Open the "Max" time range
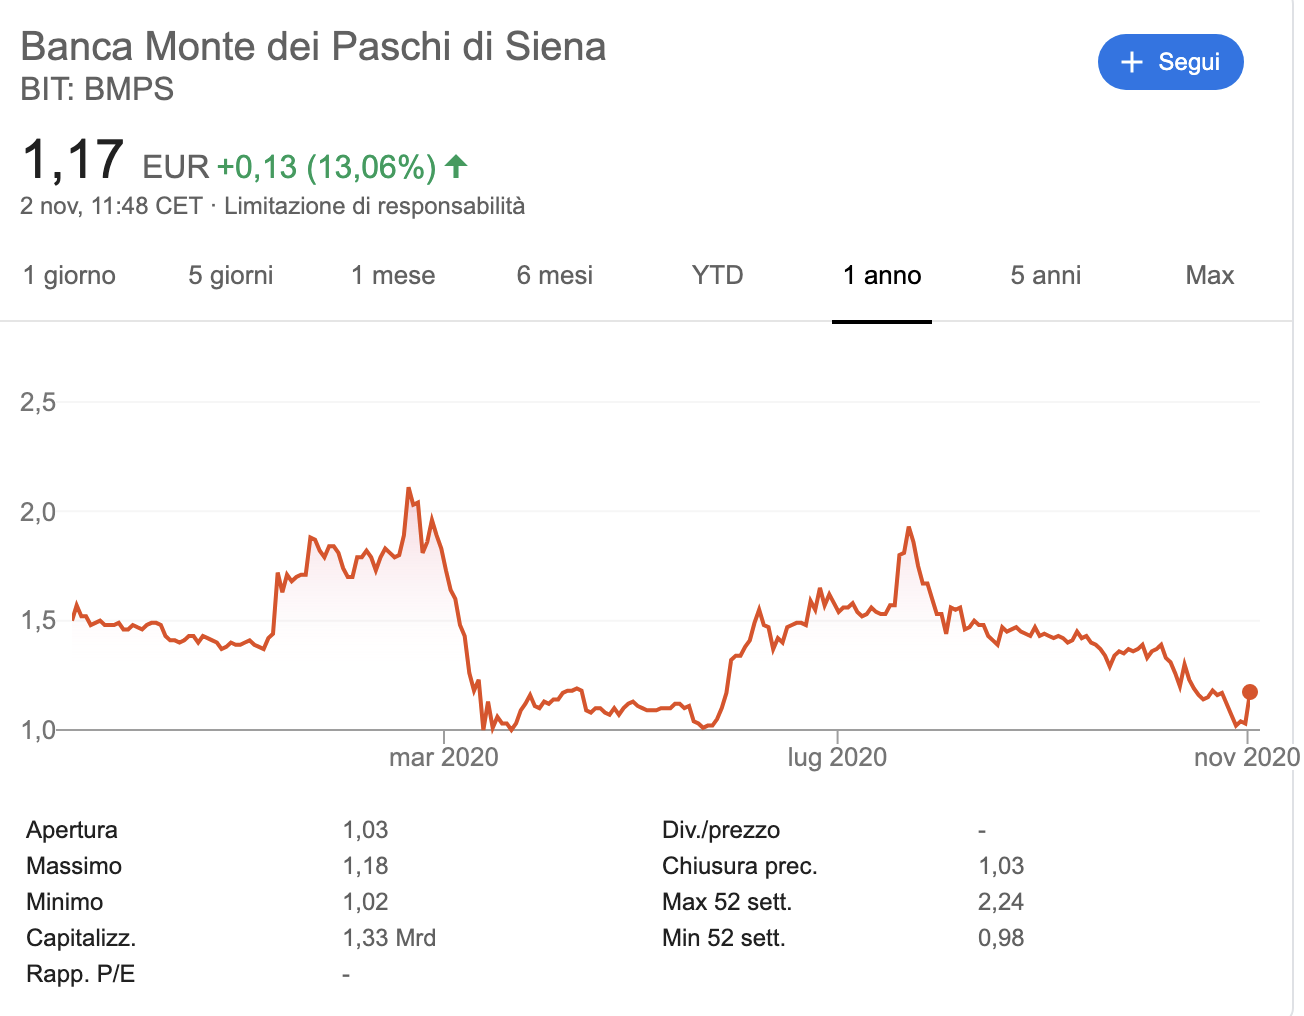 tap(1209, 275)
